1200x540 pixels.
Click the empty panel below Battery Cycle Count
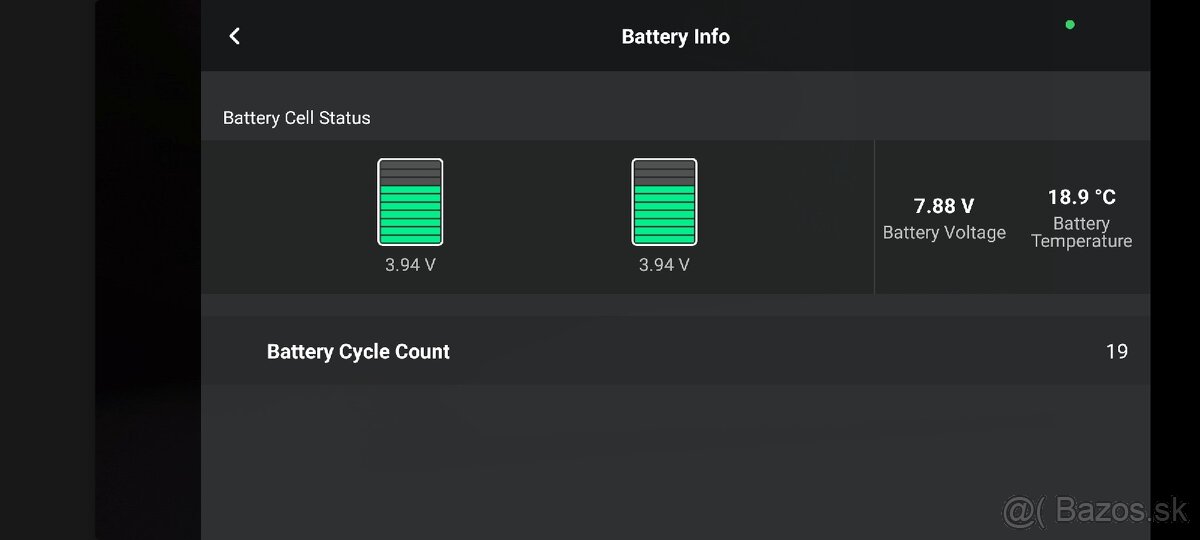pos(675,460)
